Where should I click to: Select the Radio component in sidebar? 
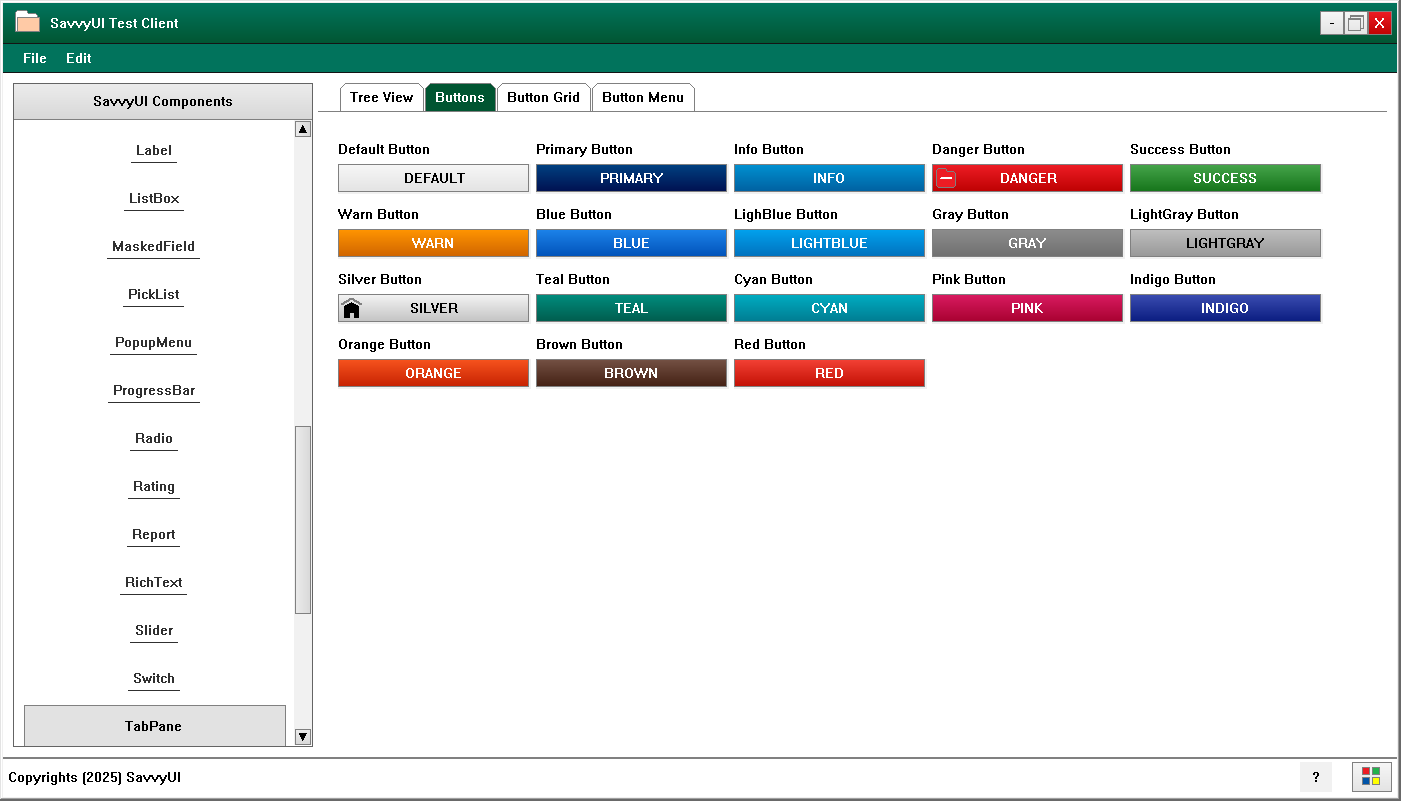click(x=154, y=439)
